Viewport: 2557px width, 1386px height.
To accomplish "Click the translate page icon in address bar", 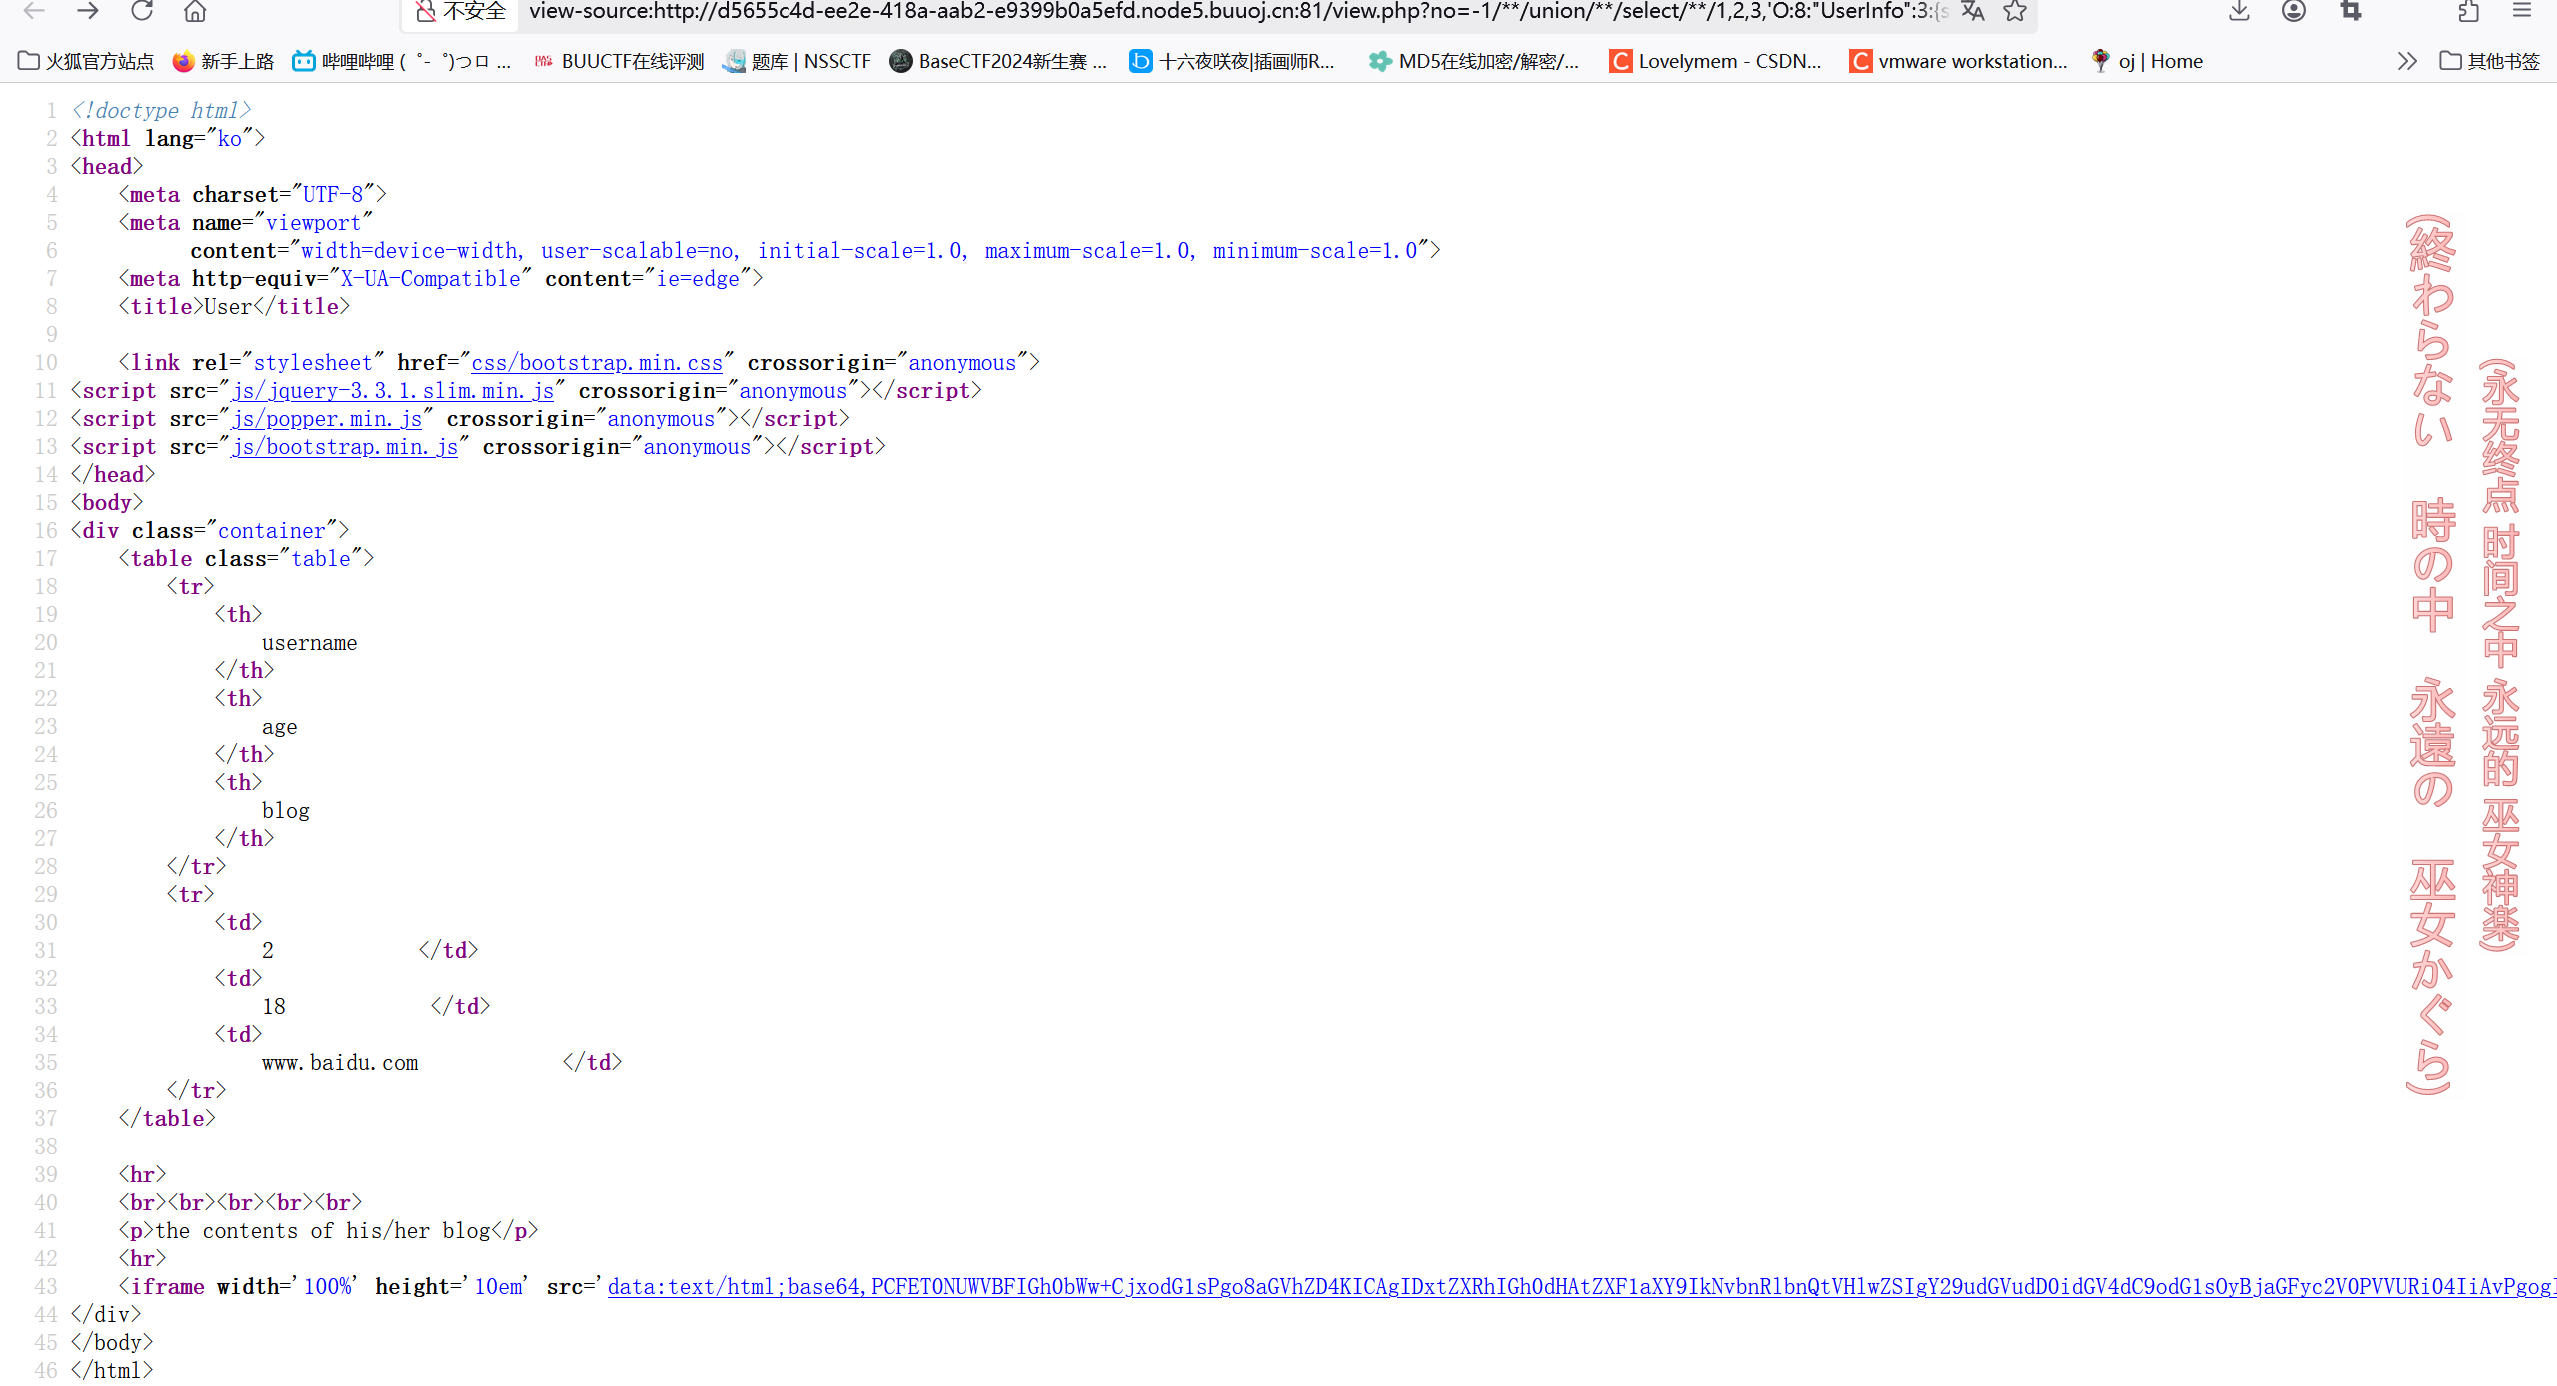I will tap(1972, 11).
